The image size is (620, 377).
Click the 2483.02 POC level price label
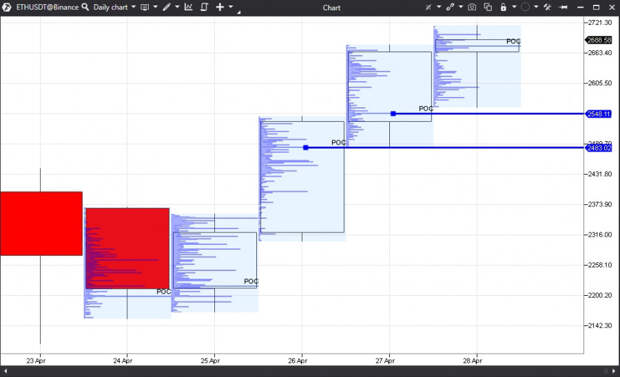[x=599, y=148]
